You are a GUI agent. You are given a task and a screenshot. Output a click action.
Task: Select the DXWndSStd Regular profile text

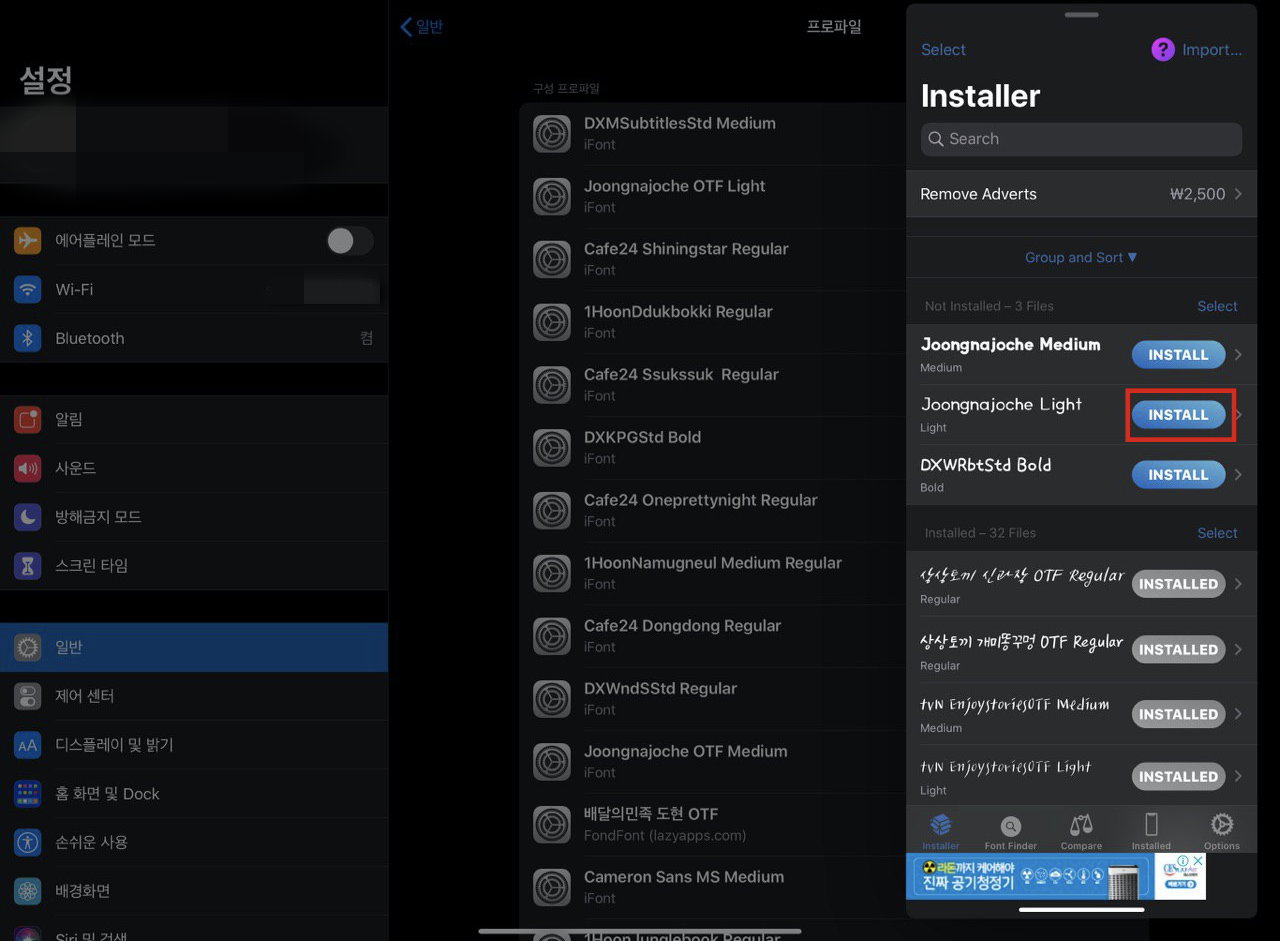click(x=660, y=689)
